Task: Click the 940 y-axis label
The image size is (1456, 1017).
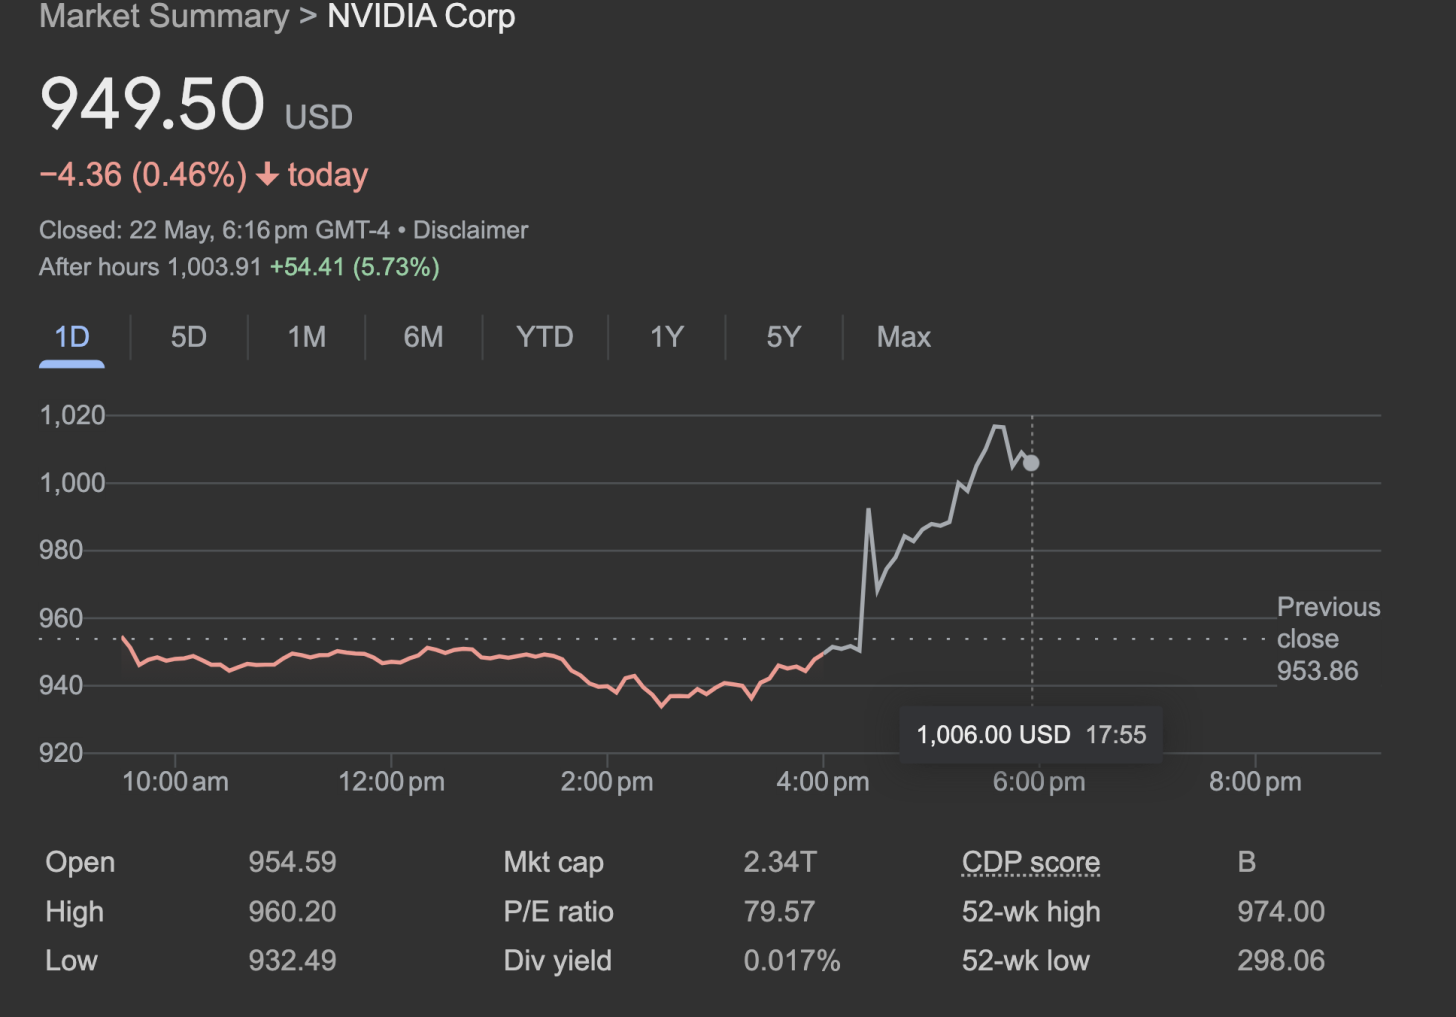Action: tap(61, 685)
